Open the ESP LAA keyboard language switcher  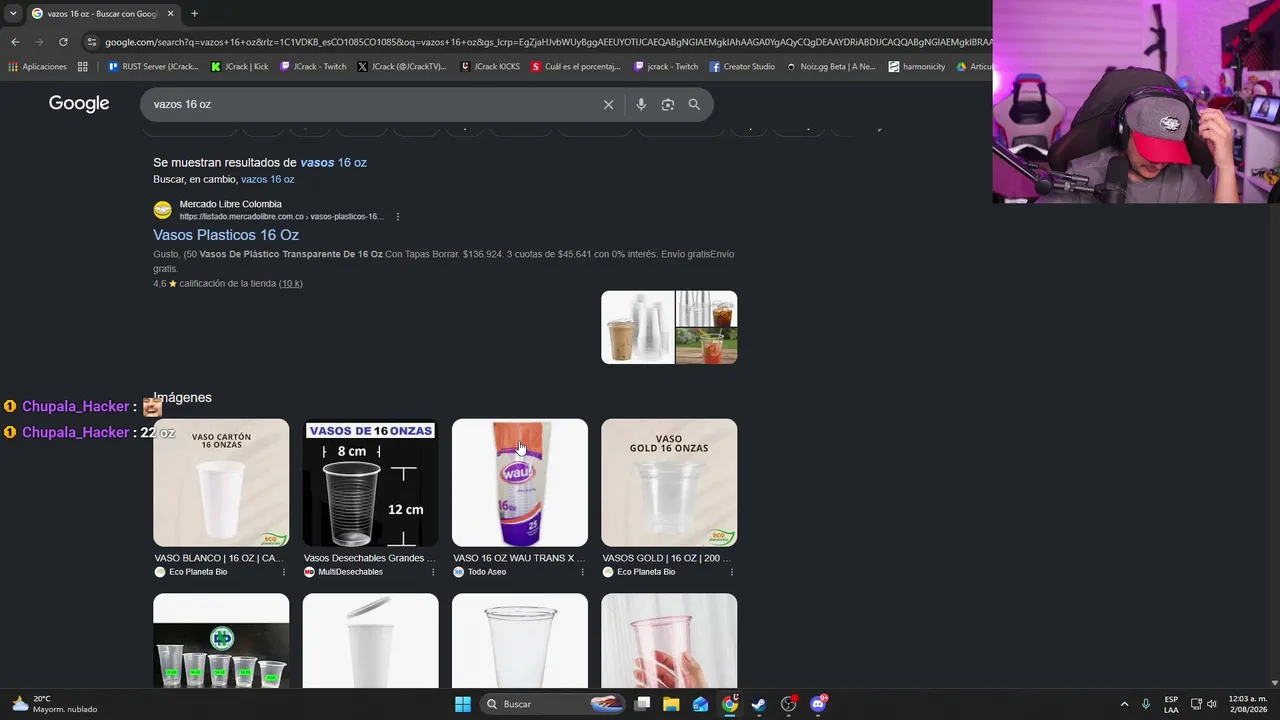[x=1171, y=704]
